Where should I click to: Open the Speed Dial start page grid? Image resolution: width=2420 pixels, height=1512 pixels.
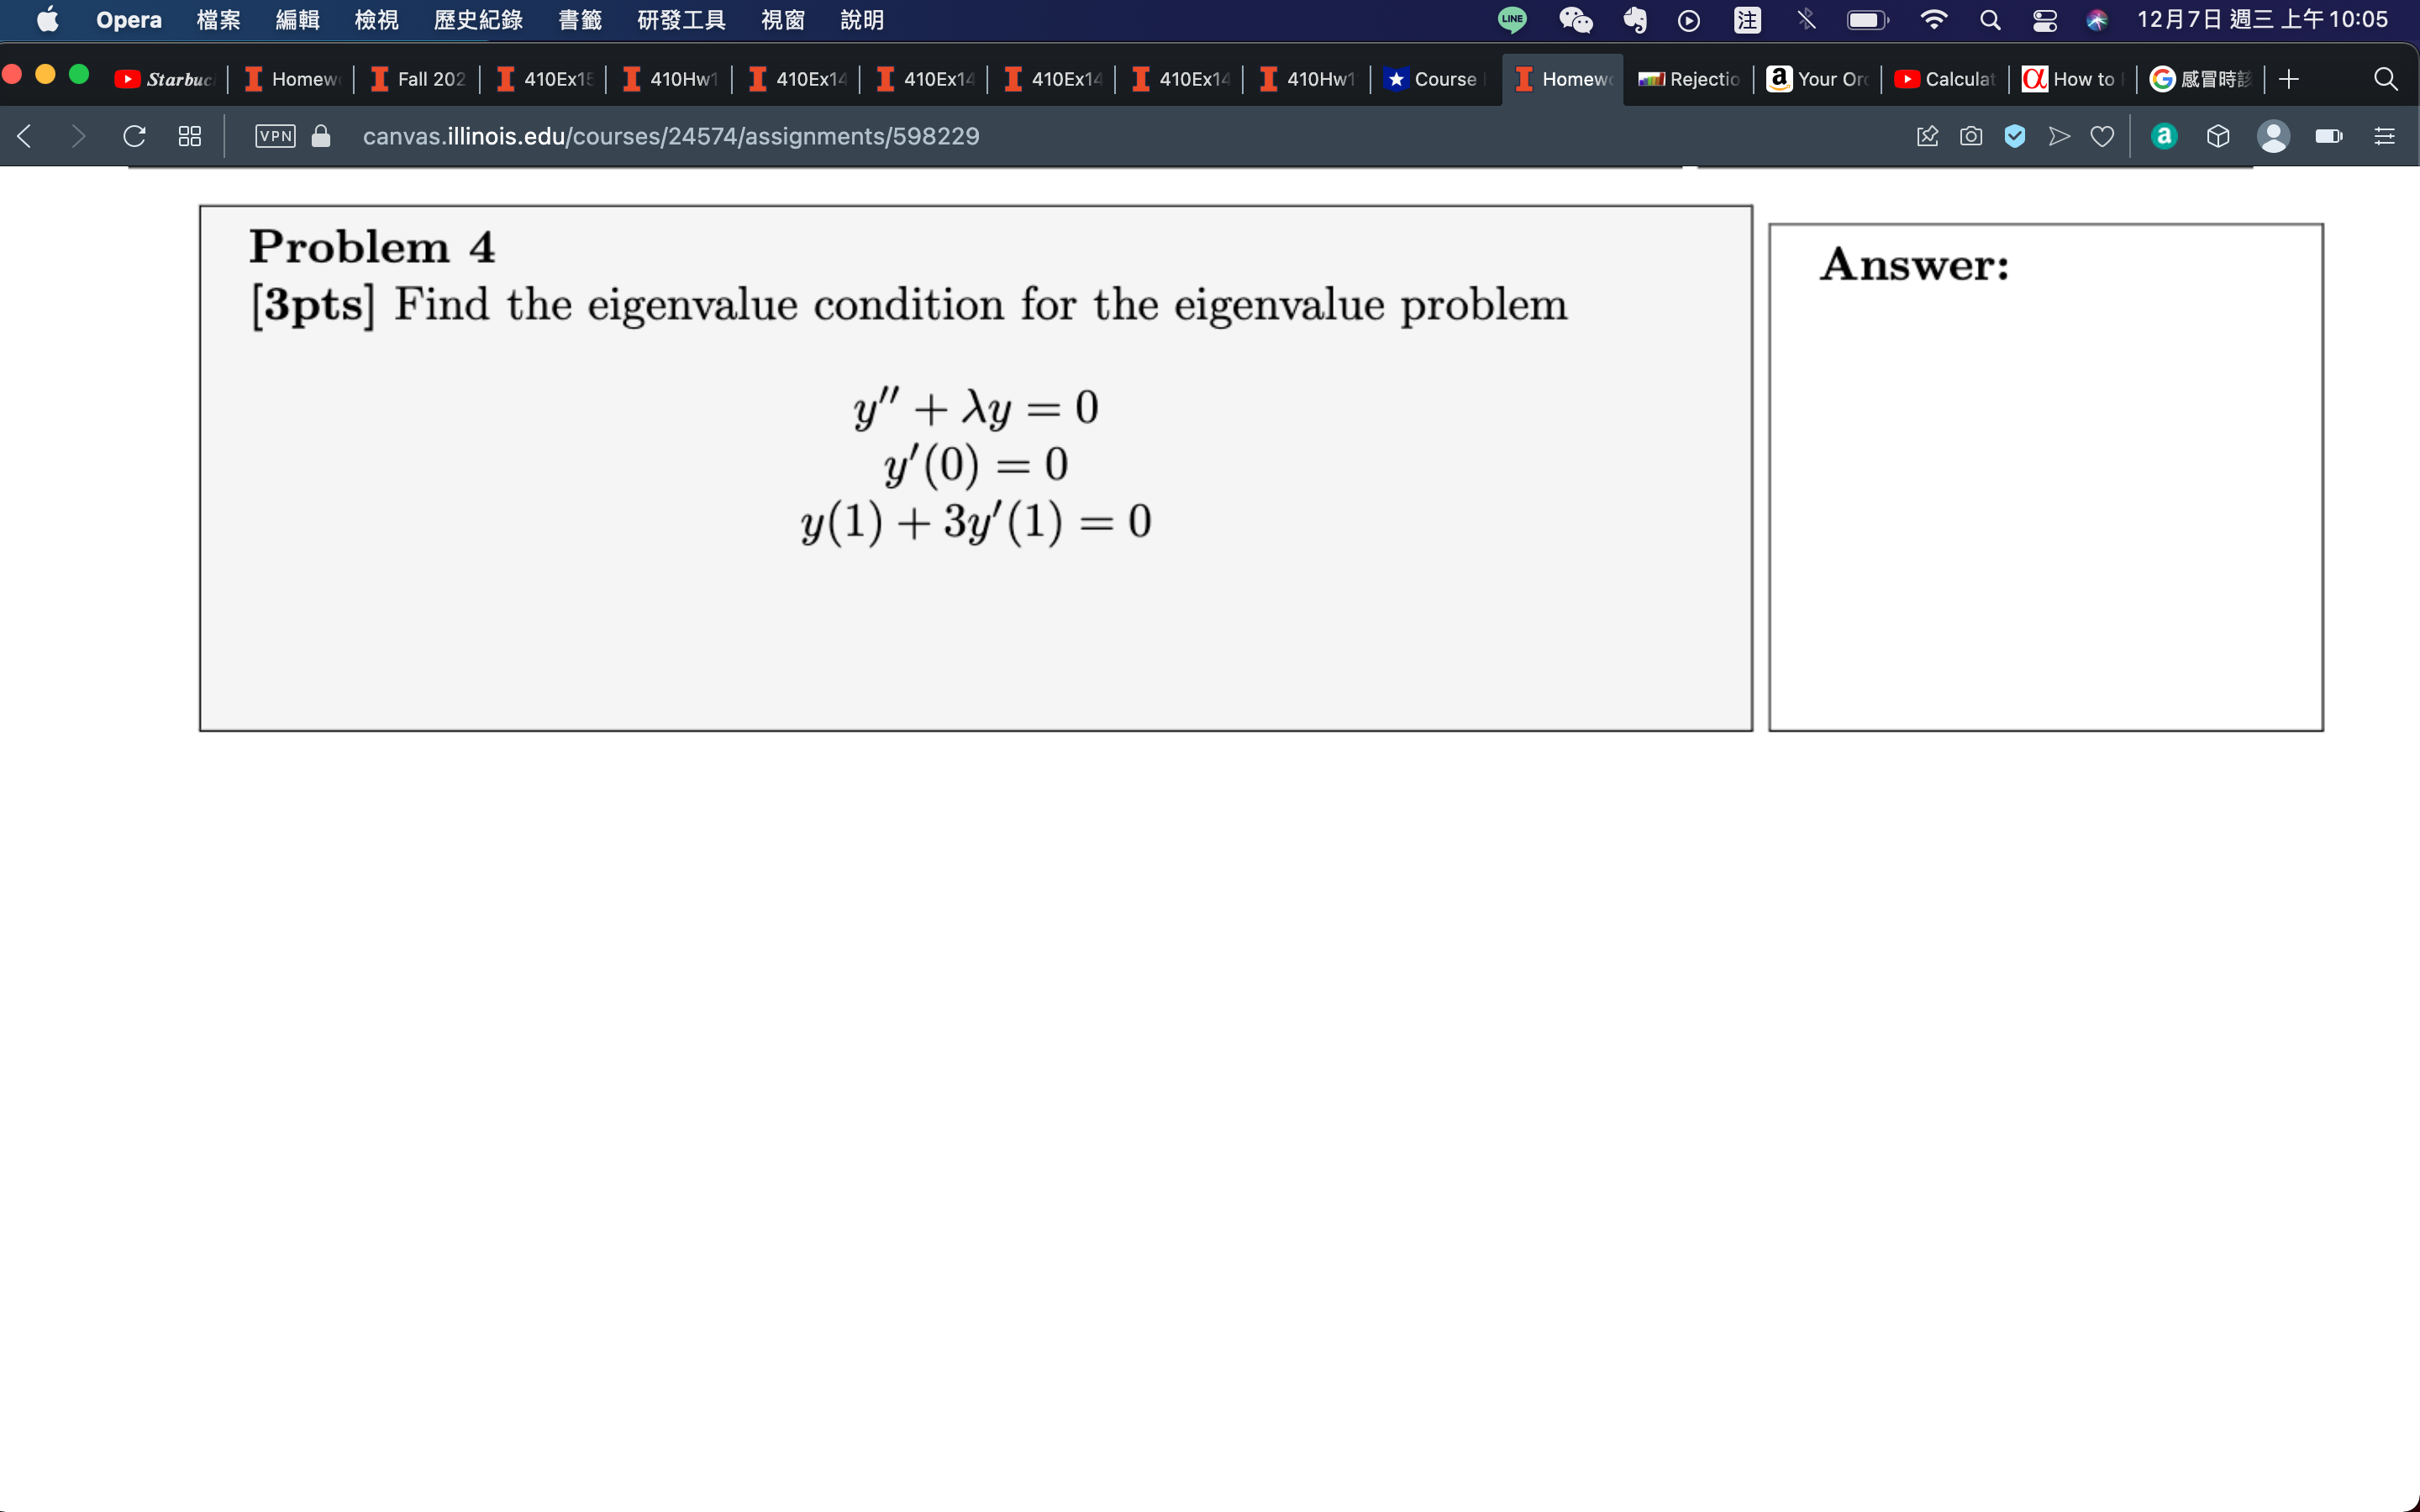[x=189, y=136]
